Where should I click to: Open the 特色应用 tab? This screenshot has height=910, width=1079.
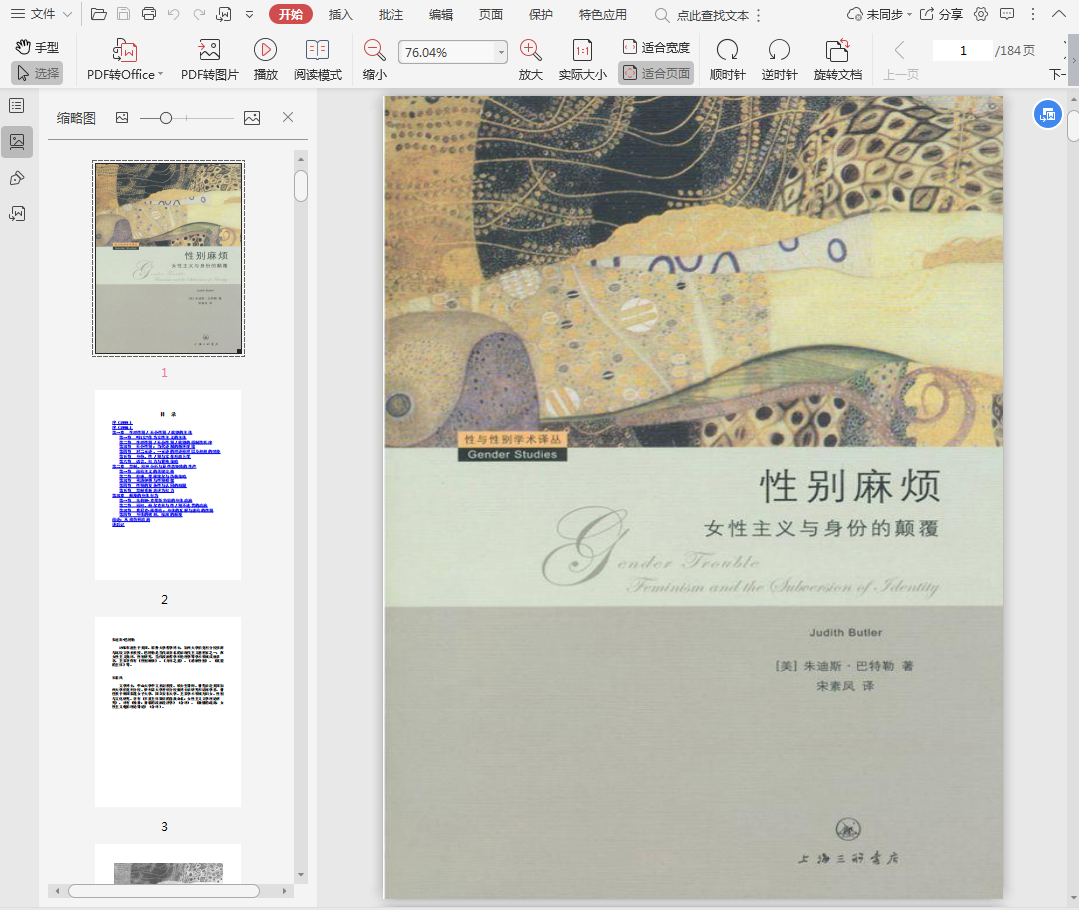[603, 14]
